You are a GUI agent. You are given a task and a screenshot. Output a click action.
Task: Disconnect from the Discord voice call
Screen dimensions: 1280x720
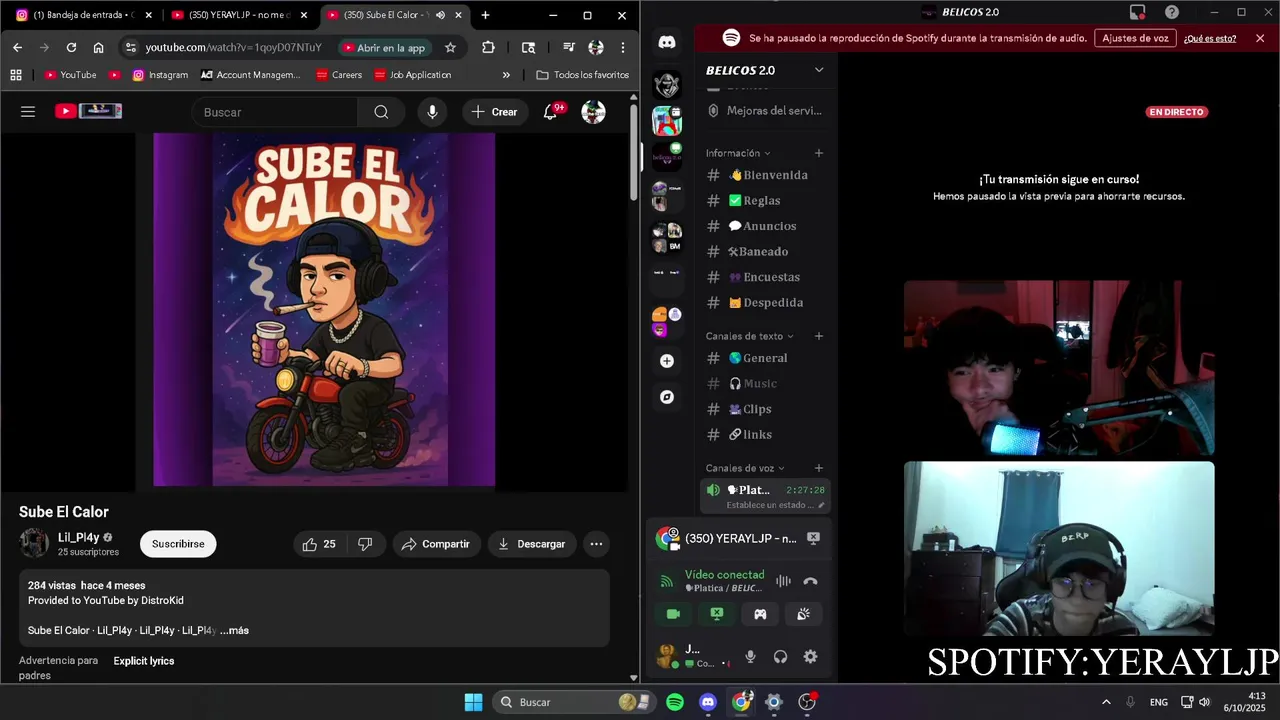(x=810, y=581)
